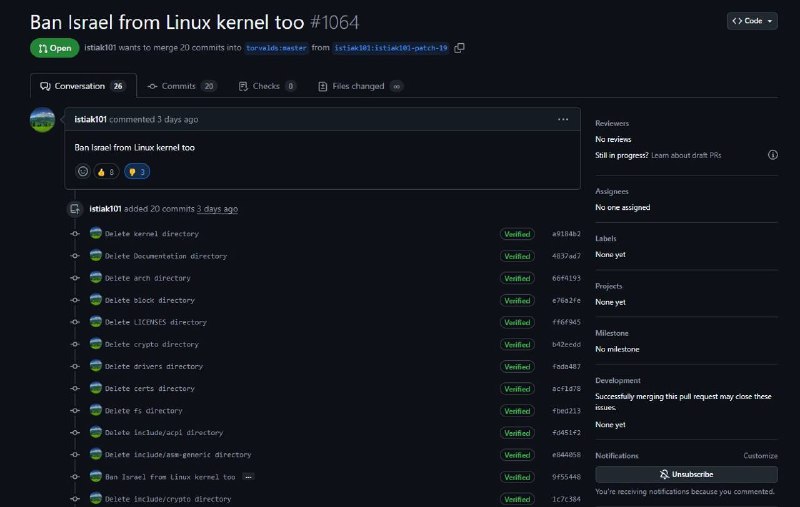This screenshot has height=507, width=800.
Task: Click avatar icon on 'Delete arch directory' commit
Action: 95,277
